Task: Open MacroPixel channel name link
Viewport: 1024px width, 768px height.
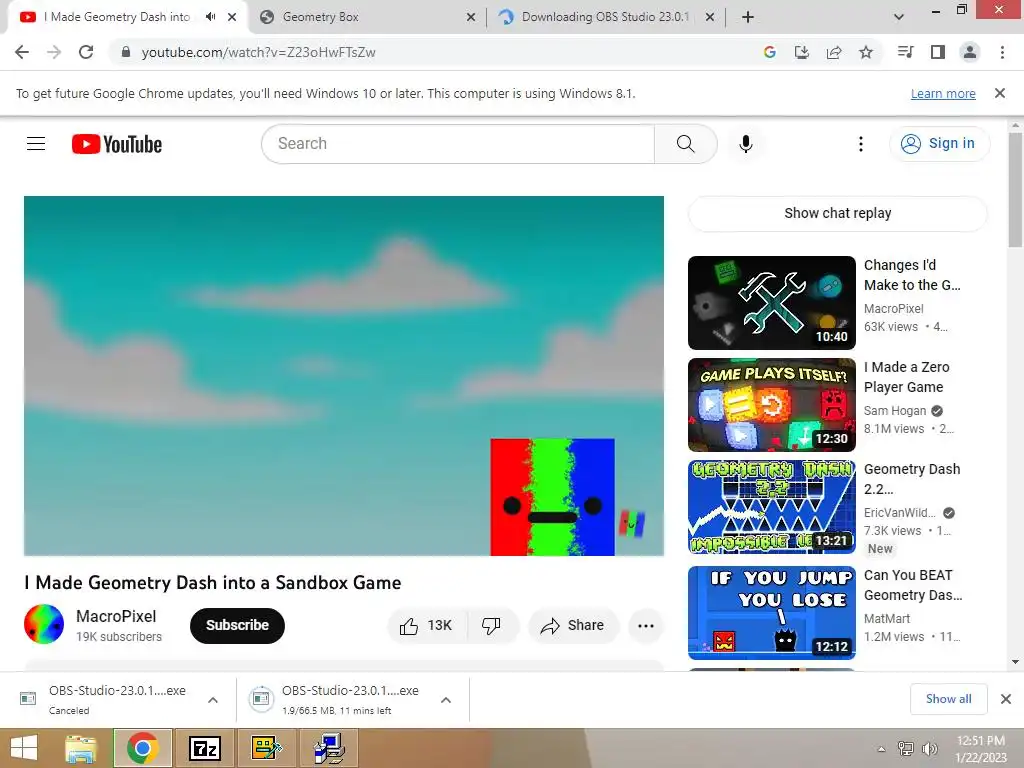Action: (x=116, y=616)
